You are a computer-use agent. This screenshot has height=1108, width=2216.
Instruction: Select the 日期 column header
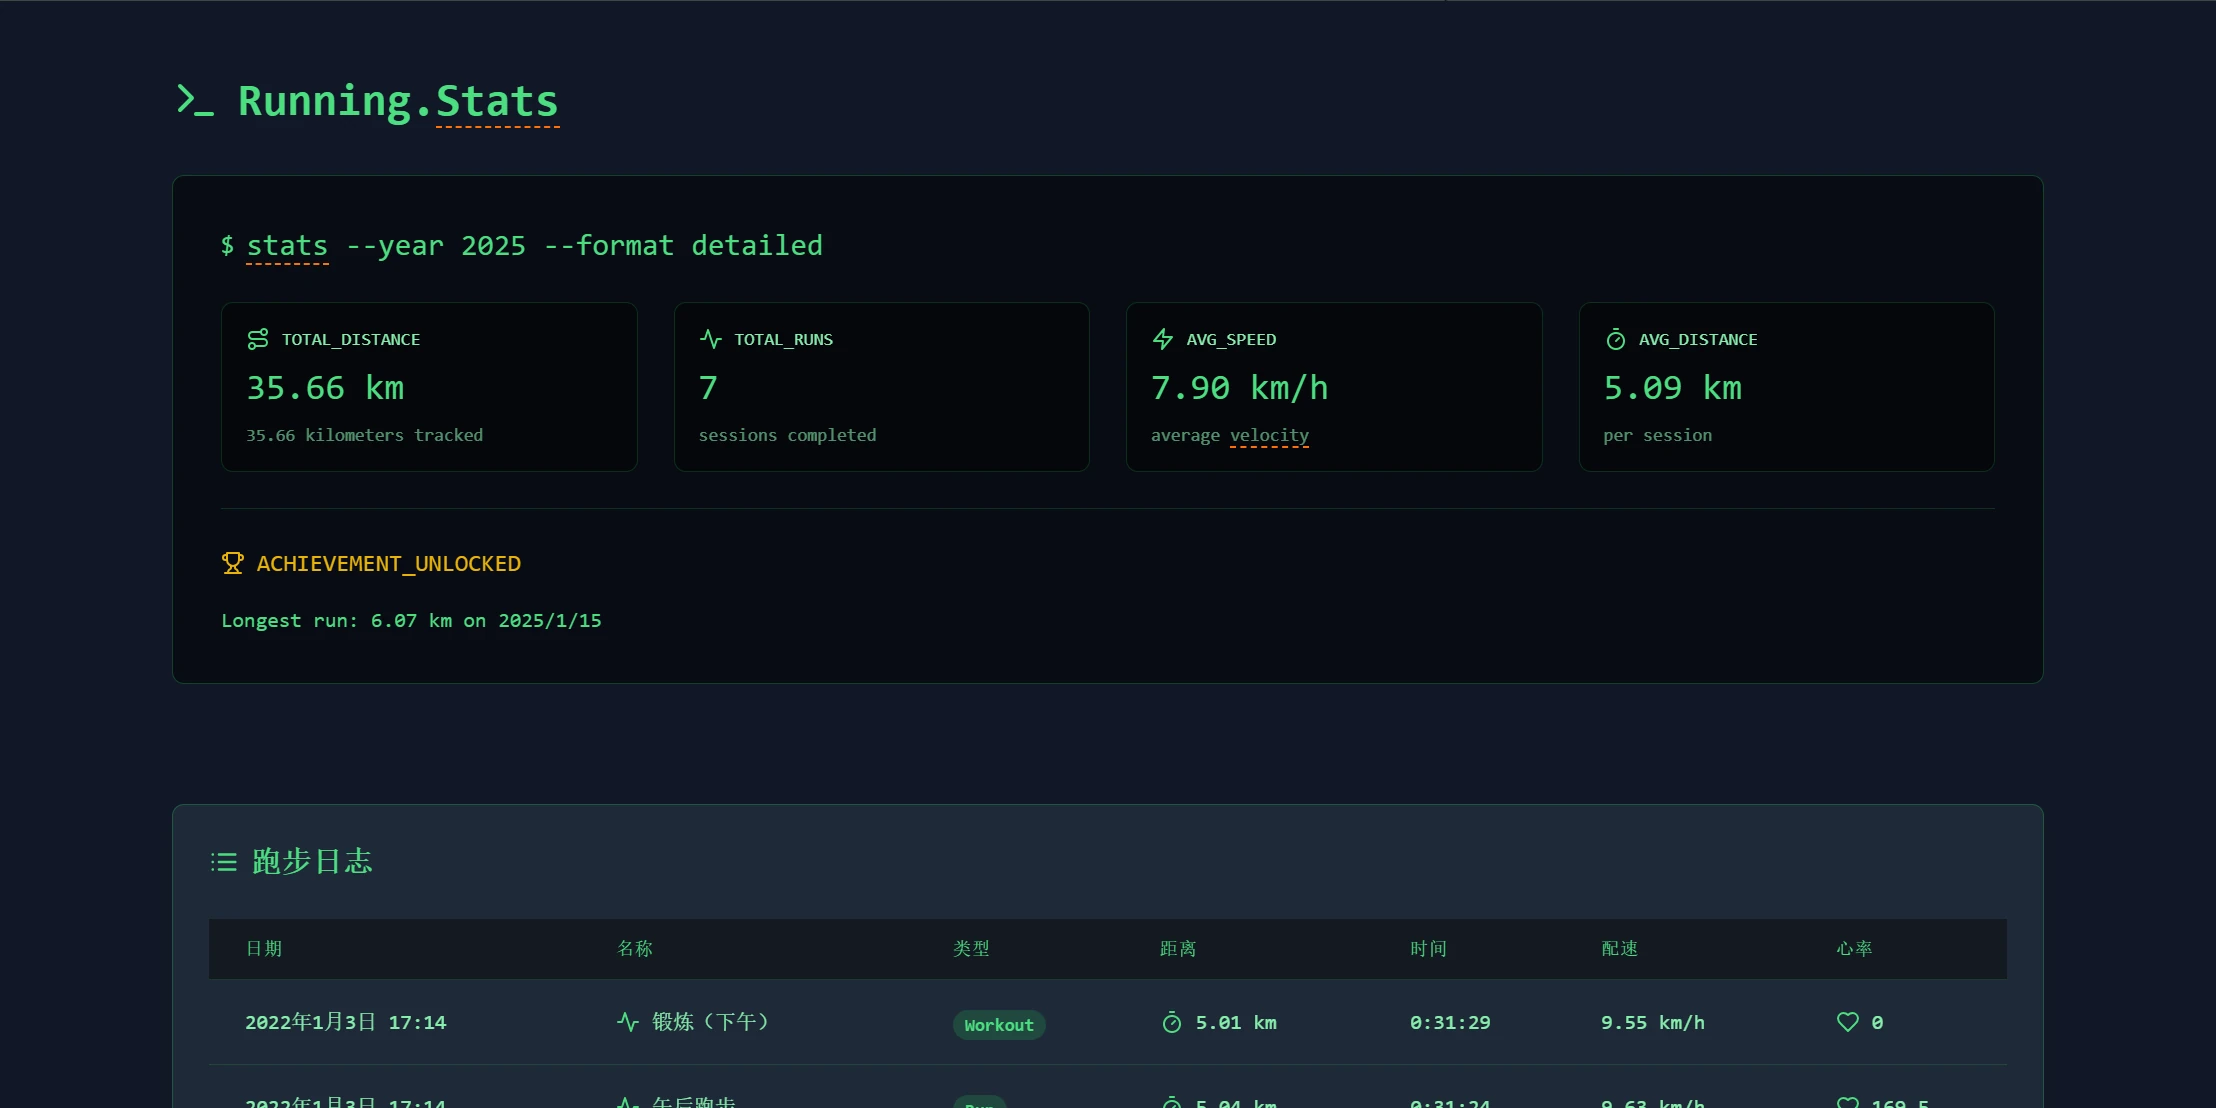[264, 948]
